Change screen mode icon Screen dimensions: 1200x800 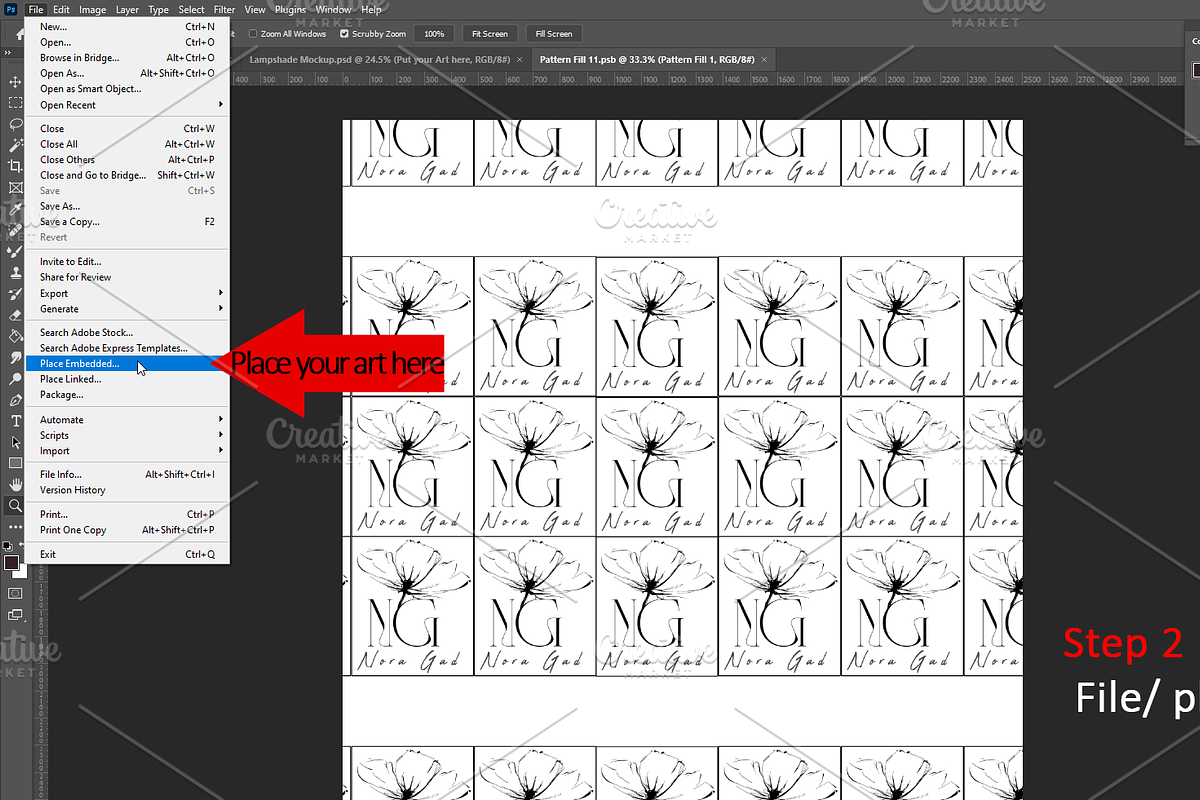point(15,615)
